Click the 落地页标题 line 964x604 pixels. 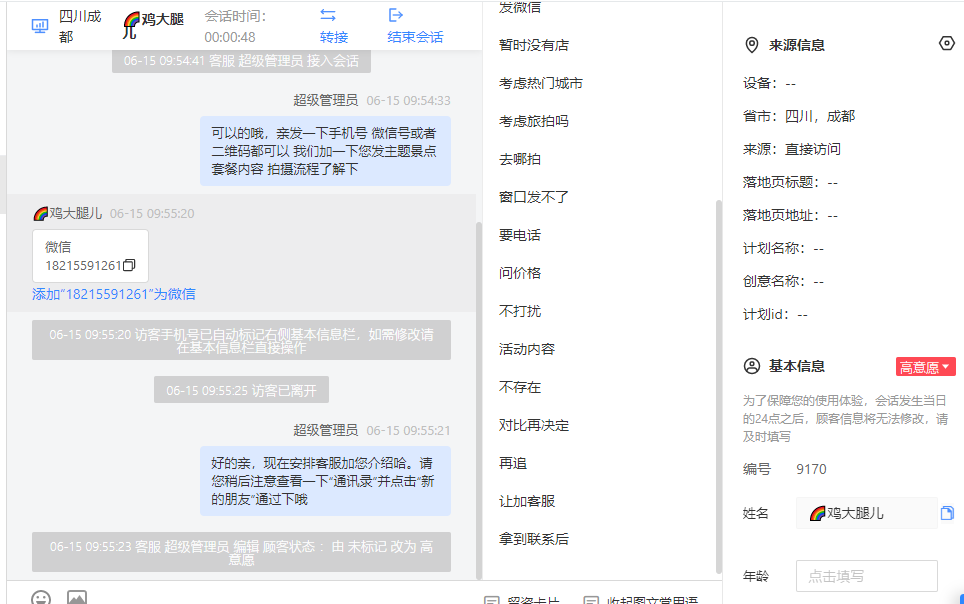pos(790,182)
